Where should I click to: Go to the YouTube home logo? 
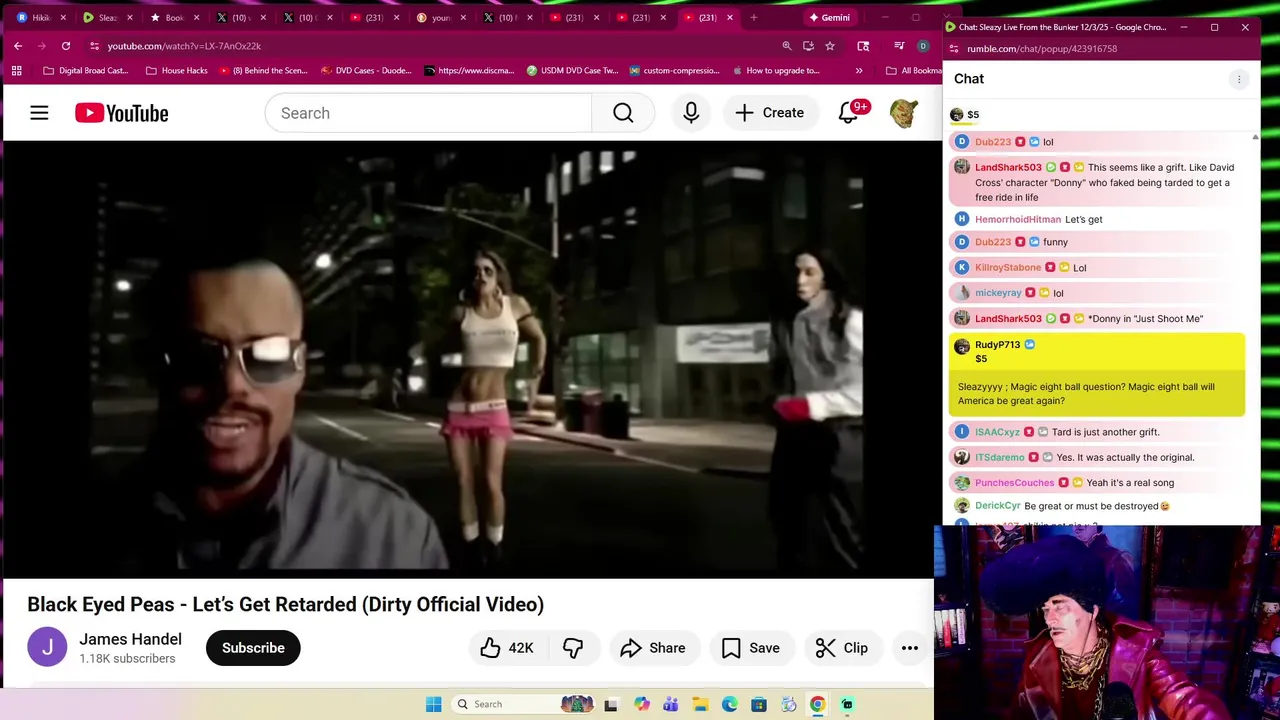pos(121,113)
